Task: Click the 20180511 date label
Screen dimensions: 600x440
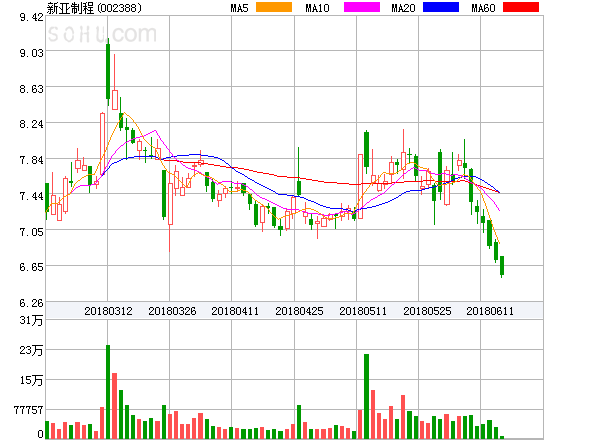Action: [363, 311]
